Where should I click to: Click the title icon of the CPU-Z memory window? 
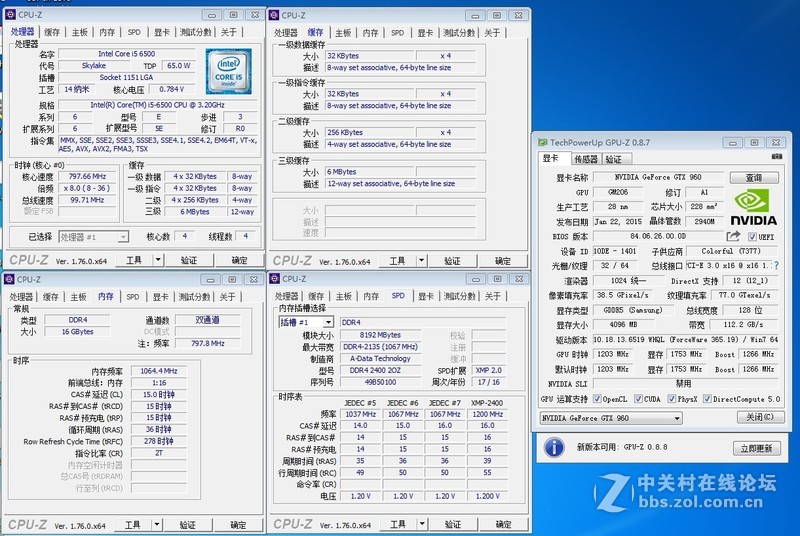pos(9,279)
